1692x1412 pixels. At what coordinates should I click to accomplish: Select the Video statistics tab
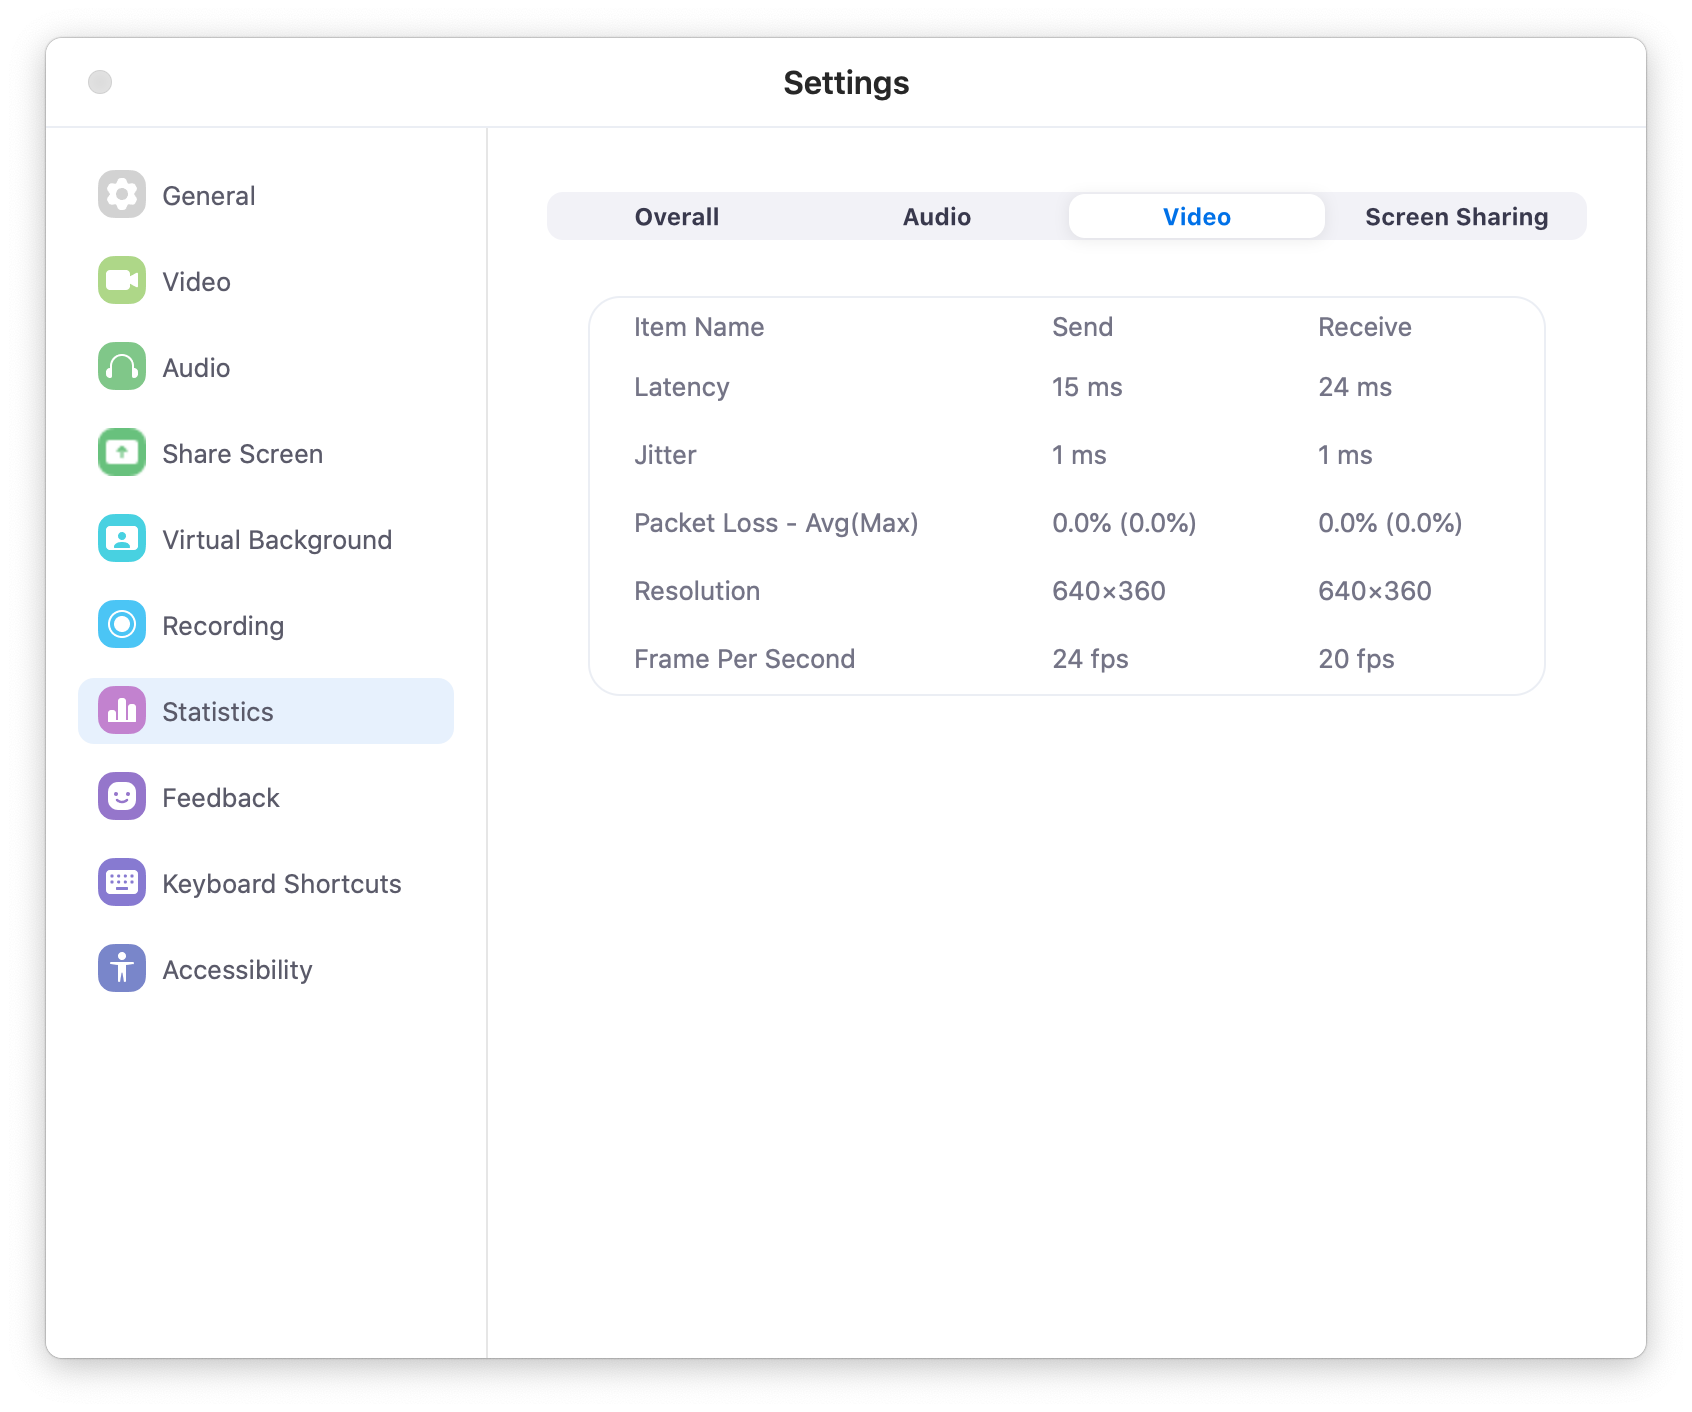pos(1197,217)
